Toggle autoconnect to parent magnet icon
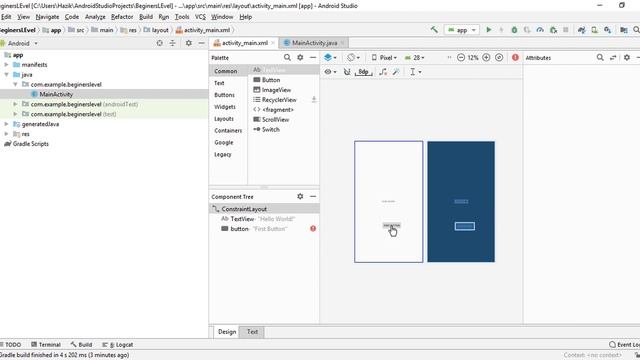Image resolution: width=640 pixels, height=360 pixels. [x=347, y=72]
